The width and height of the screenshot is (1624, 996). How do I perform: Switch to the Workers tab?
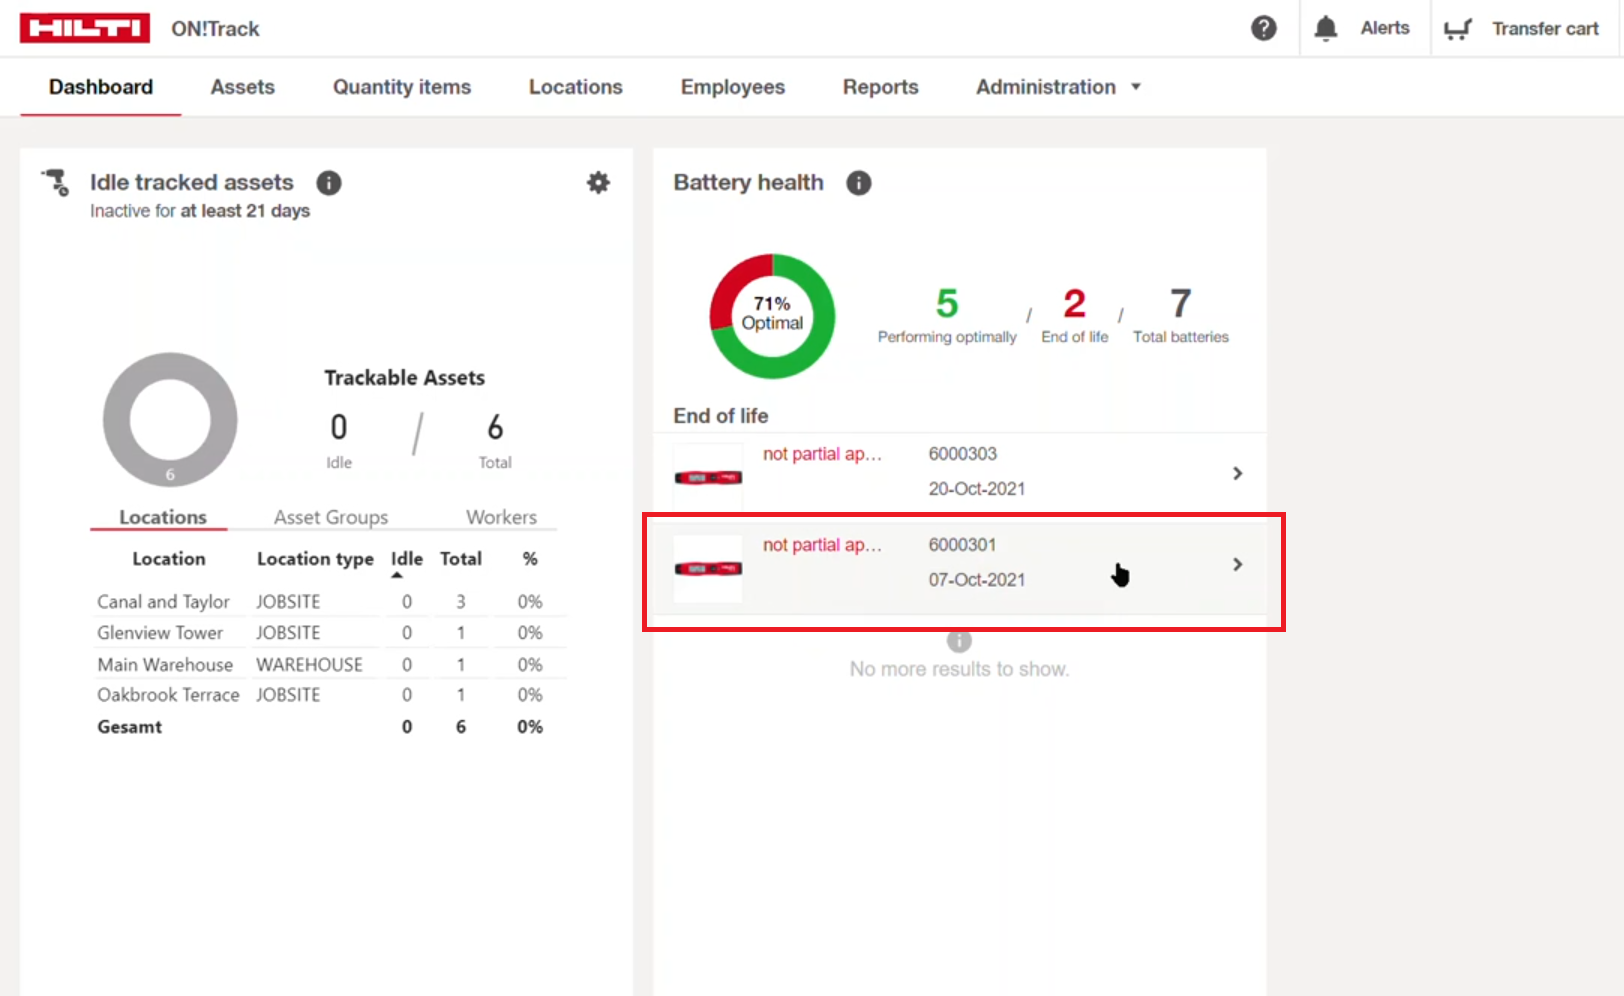click(501, 517)
